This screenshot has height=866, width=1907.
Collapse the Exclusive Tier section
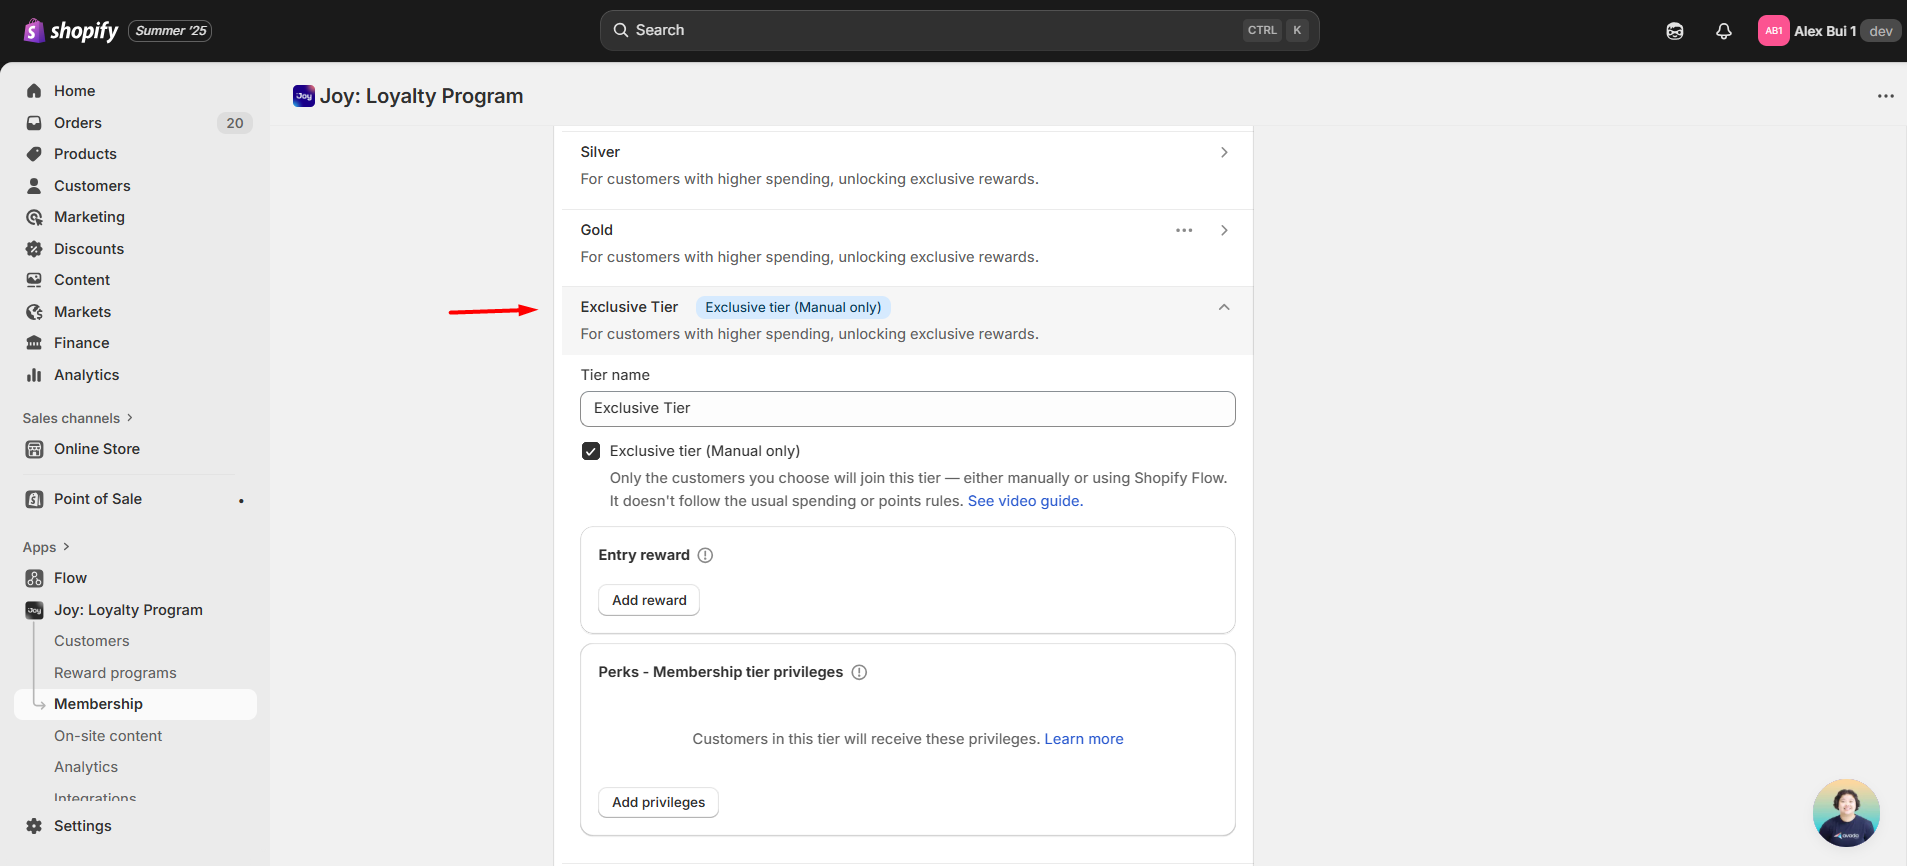[x=1224, y=307]
